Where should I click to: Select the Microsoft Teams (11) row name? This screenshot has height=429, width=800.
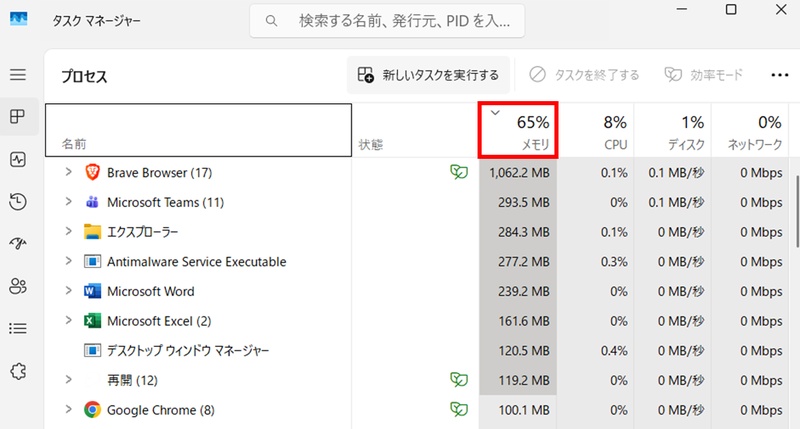(166, 203)
